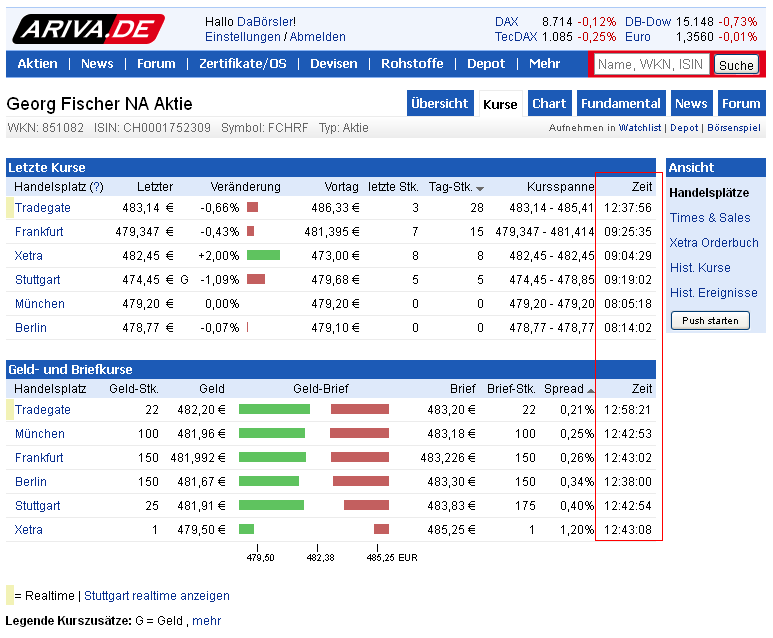Image resolution: width=773 pixels, height=638 pixels.
Task: Open Tradegate in Geld- und Briefkurse table
Action: [x=43, y=410]
